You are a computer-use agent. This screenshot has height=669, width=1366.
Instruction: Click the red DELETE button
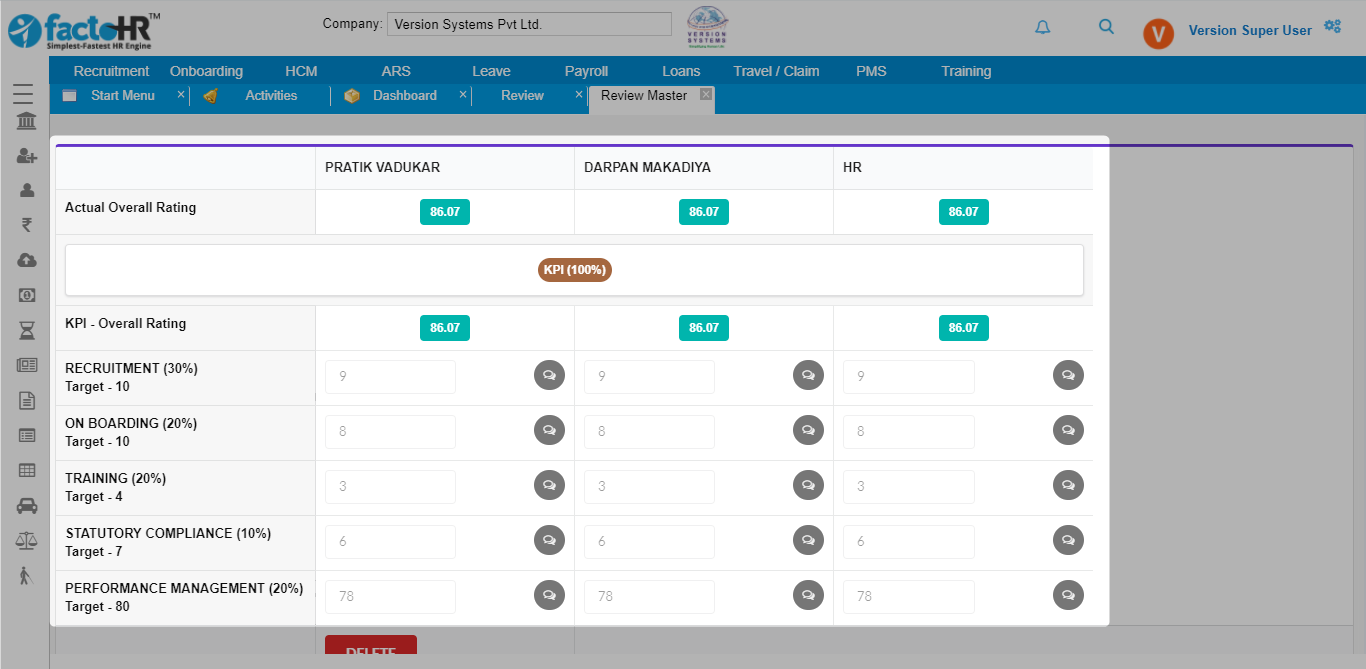coord(371,650)
